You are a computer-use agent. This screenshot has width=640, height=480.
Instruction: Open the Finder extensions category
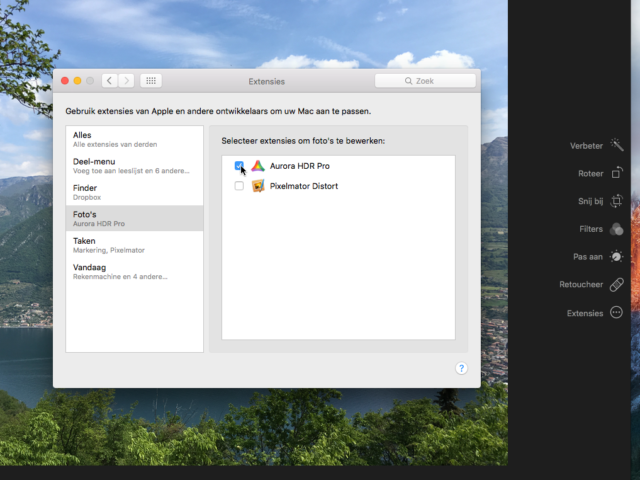click(x=134, y=192)
